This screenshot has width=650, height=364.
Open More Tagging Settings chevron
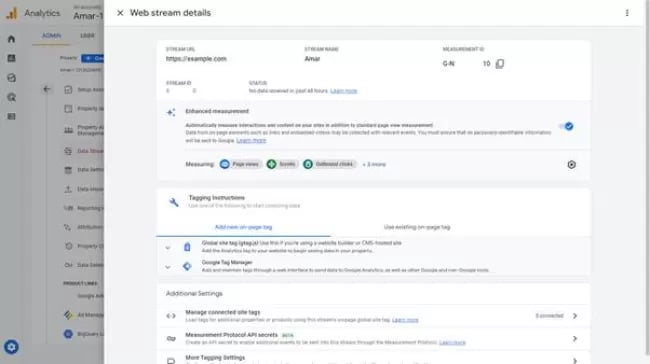tap(575, 361)
